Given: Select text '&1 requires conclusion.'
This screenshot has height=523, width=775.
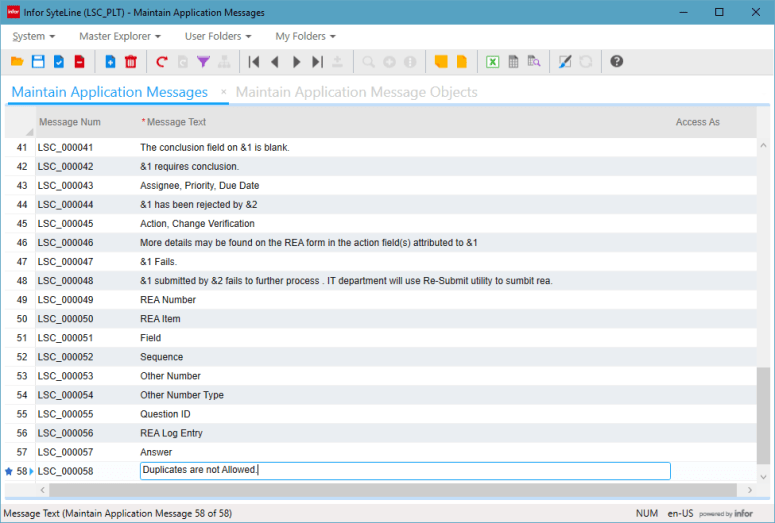Looking at the screenshot, I should (189, 167).
